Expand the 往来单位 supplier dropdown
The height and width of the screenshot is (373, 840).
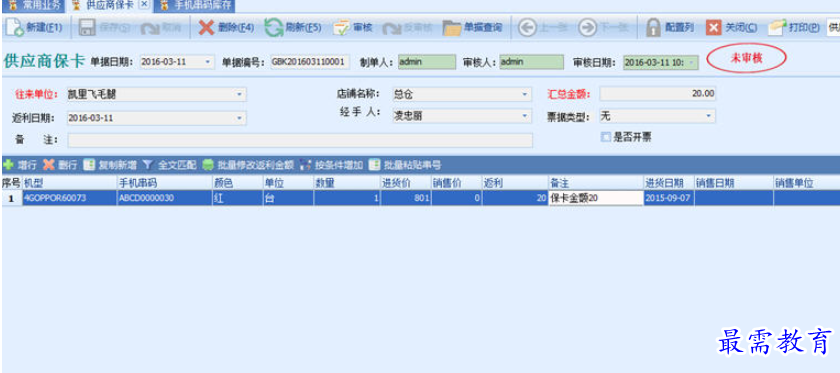click(x=239, y=95)
